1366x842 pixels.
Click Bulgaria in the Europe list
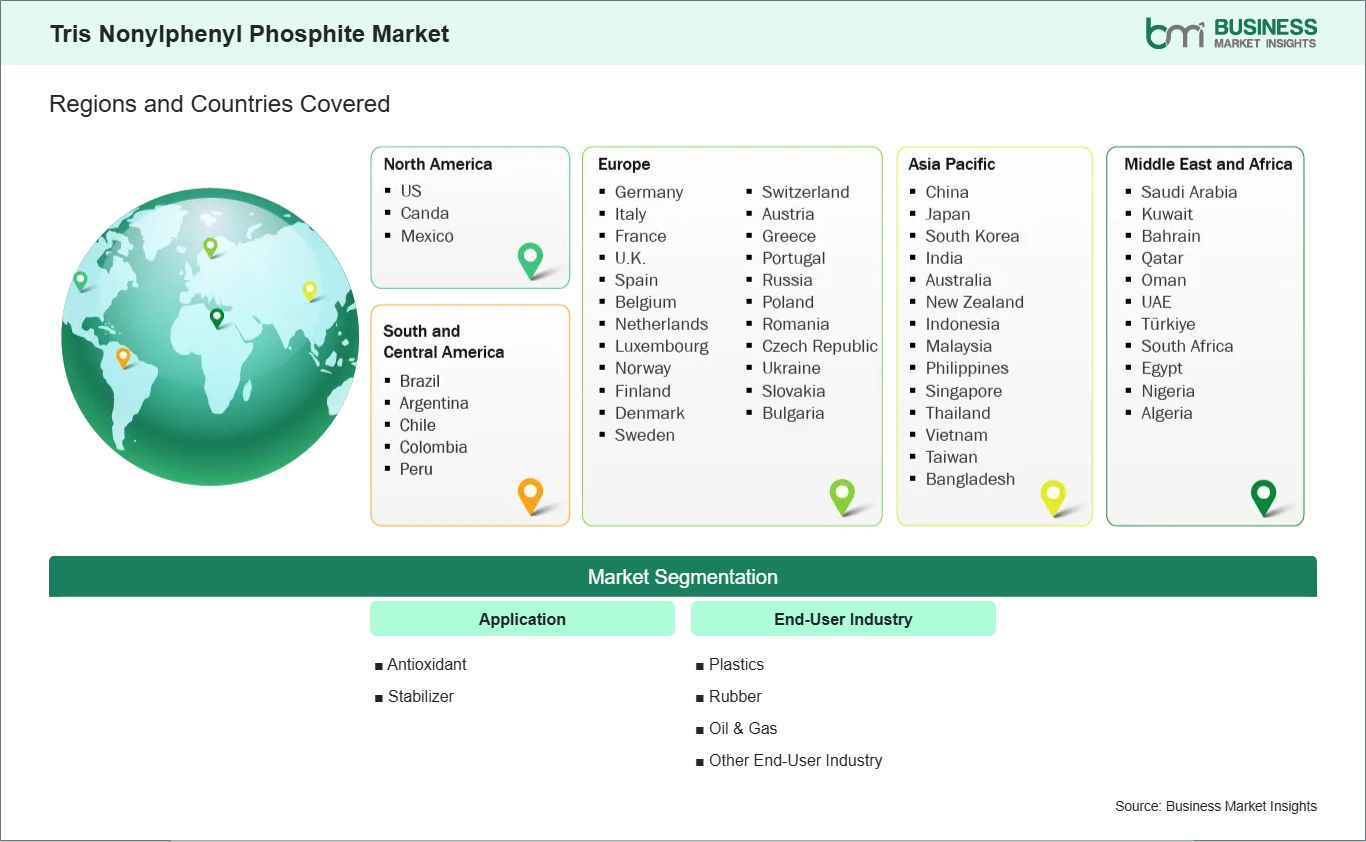[793, 413]
